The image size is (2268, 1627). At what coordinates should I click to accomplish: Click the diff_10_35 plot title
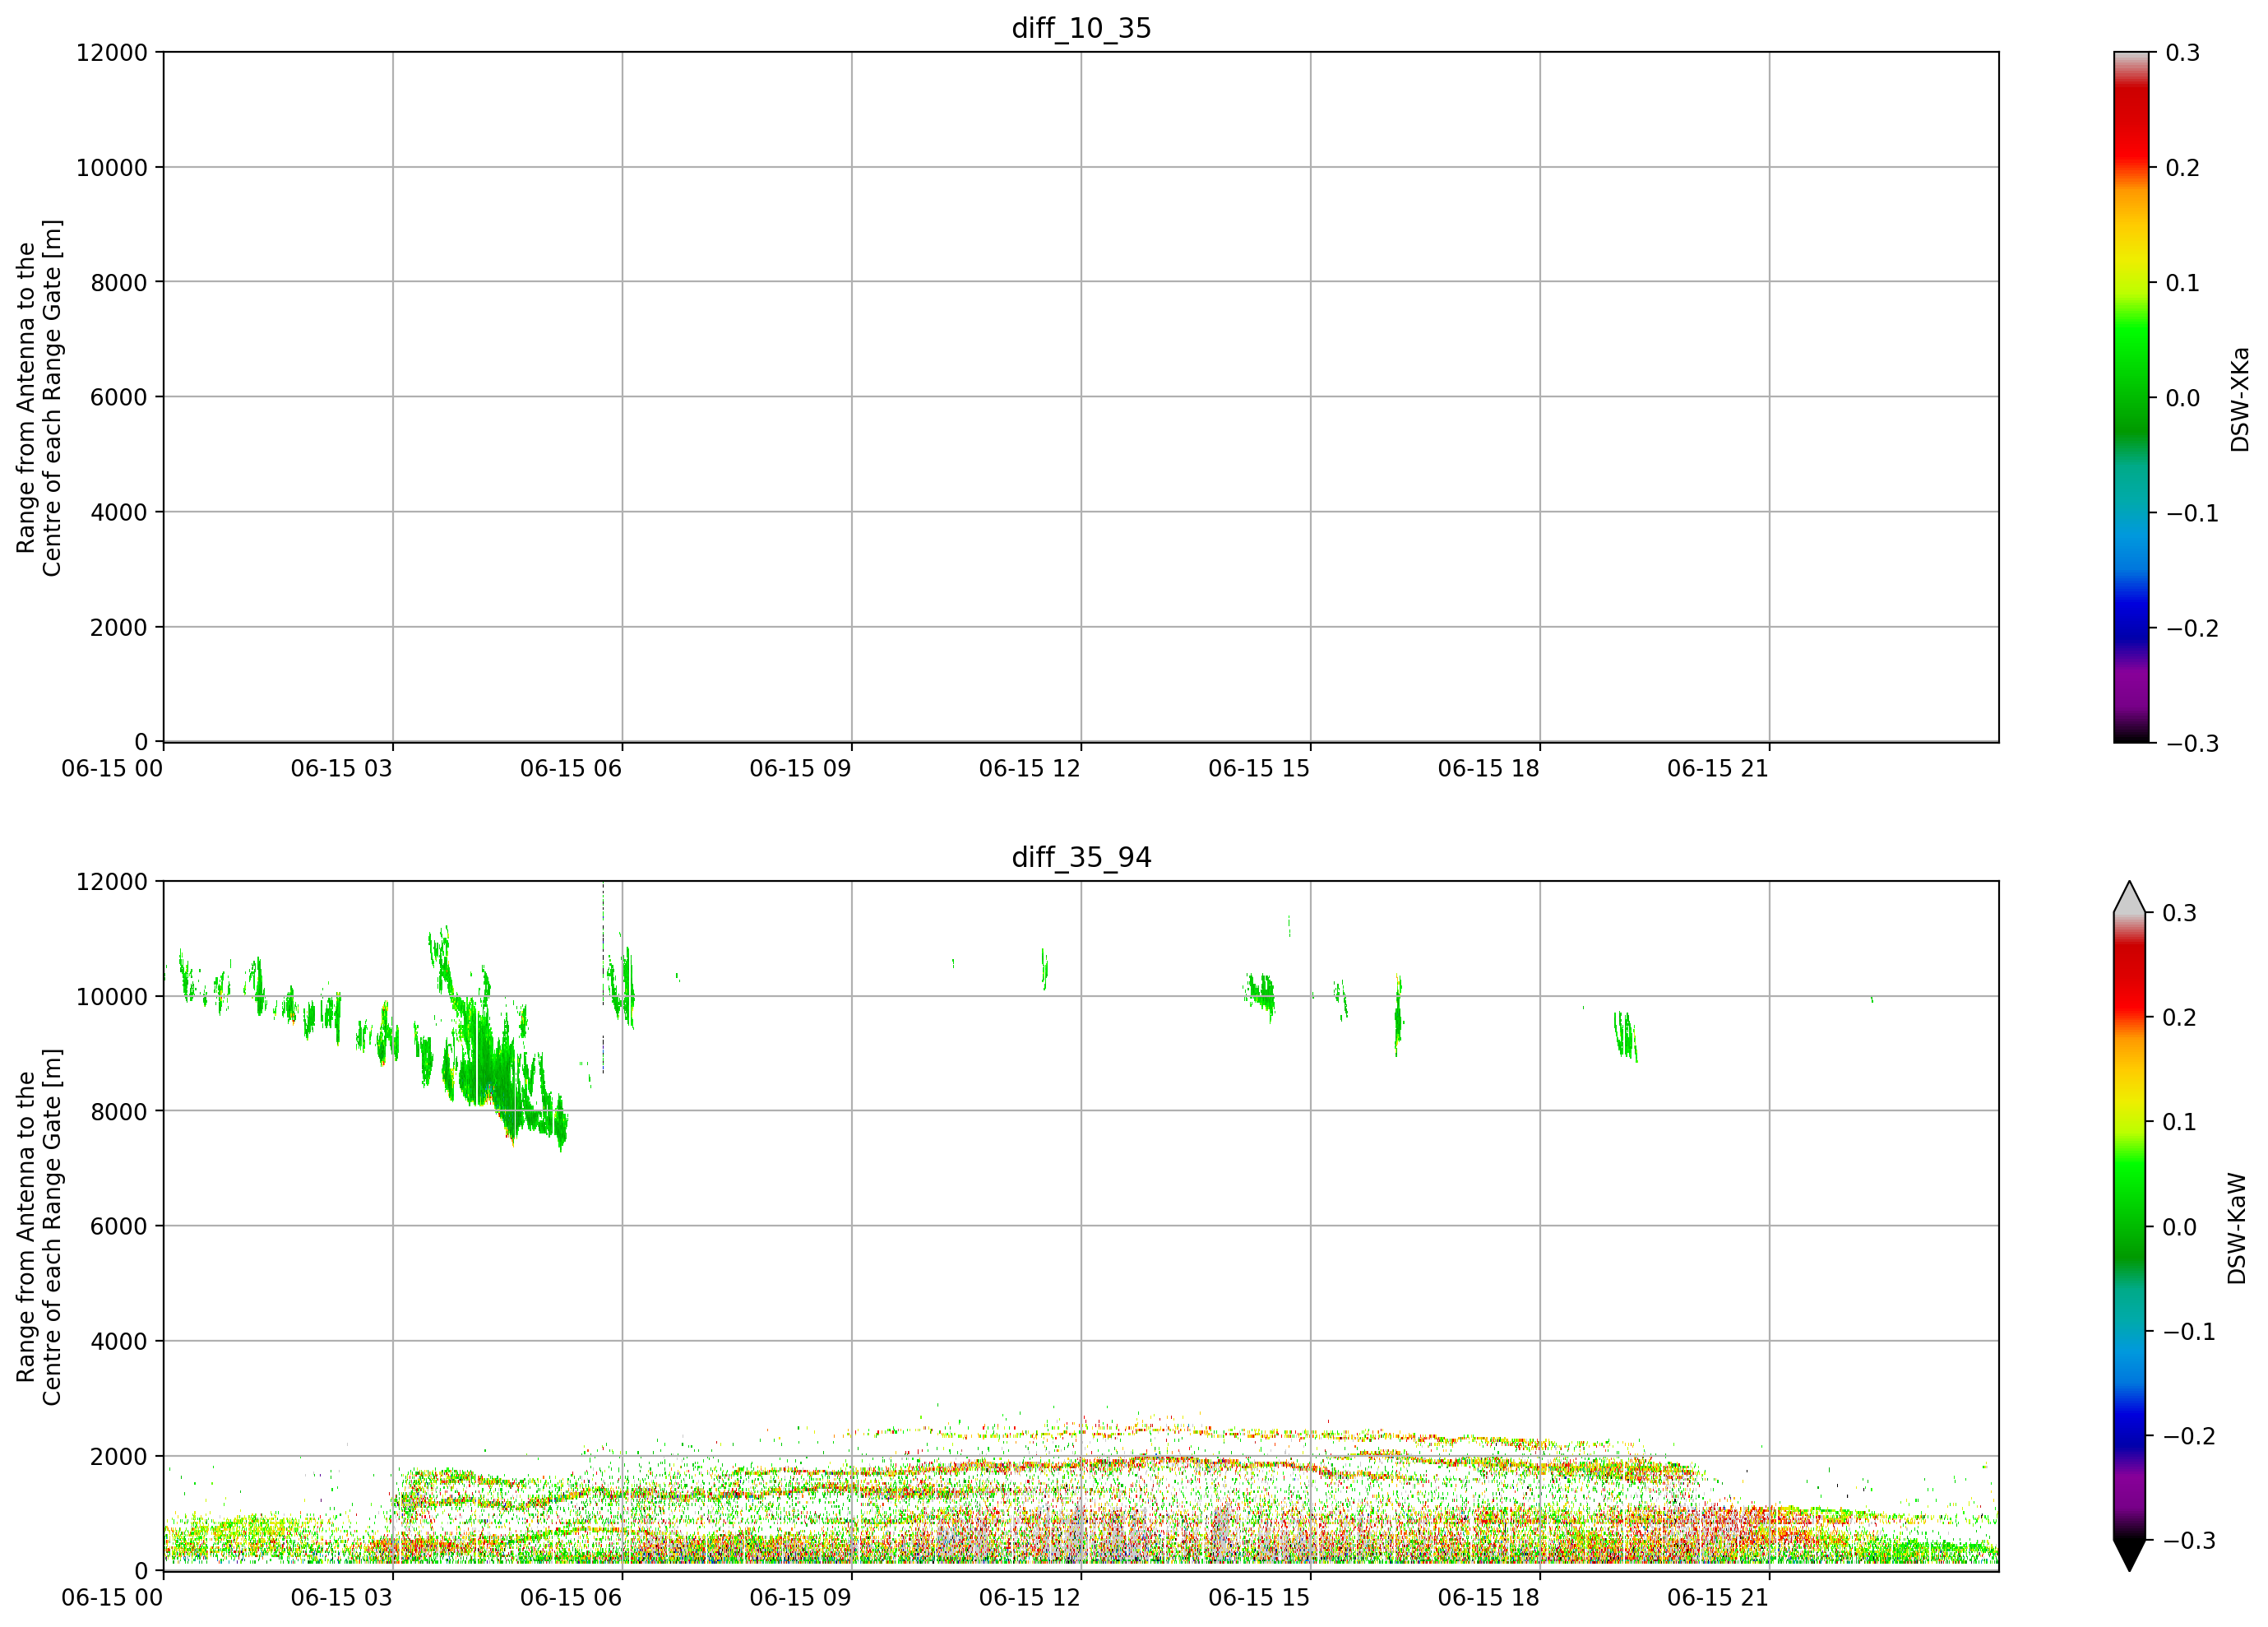pos(1081,28)
